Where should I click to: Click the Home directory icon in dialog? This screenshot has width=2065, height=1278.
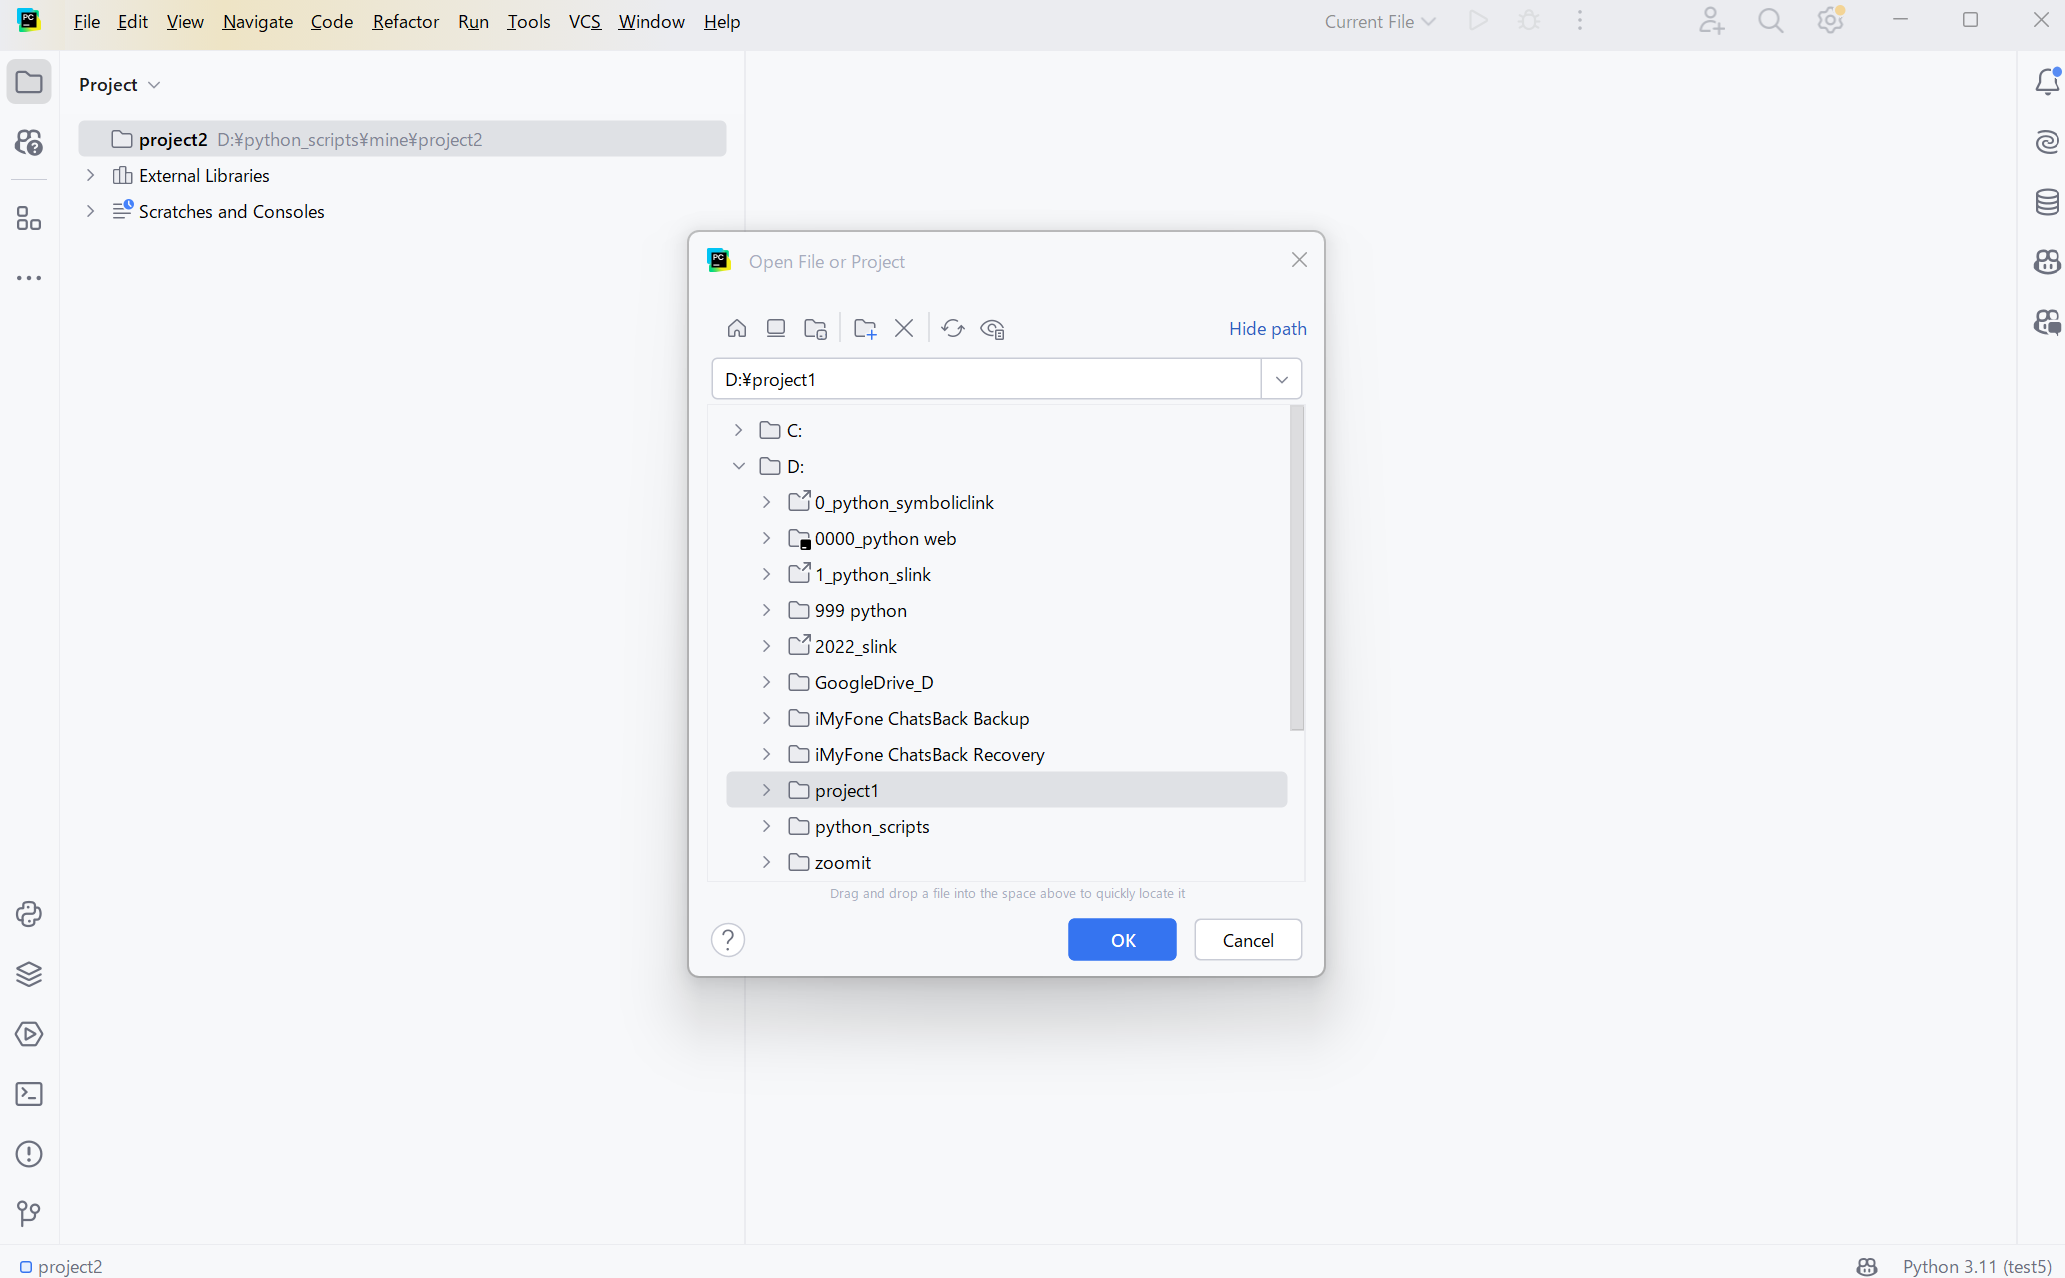pos(737,328)
